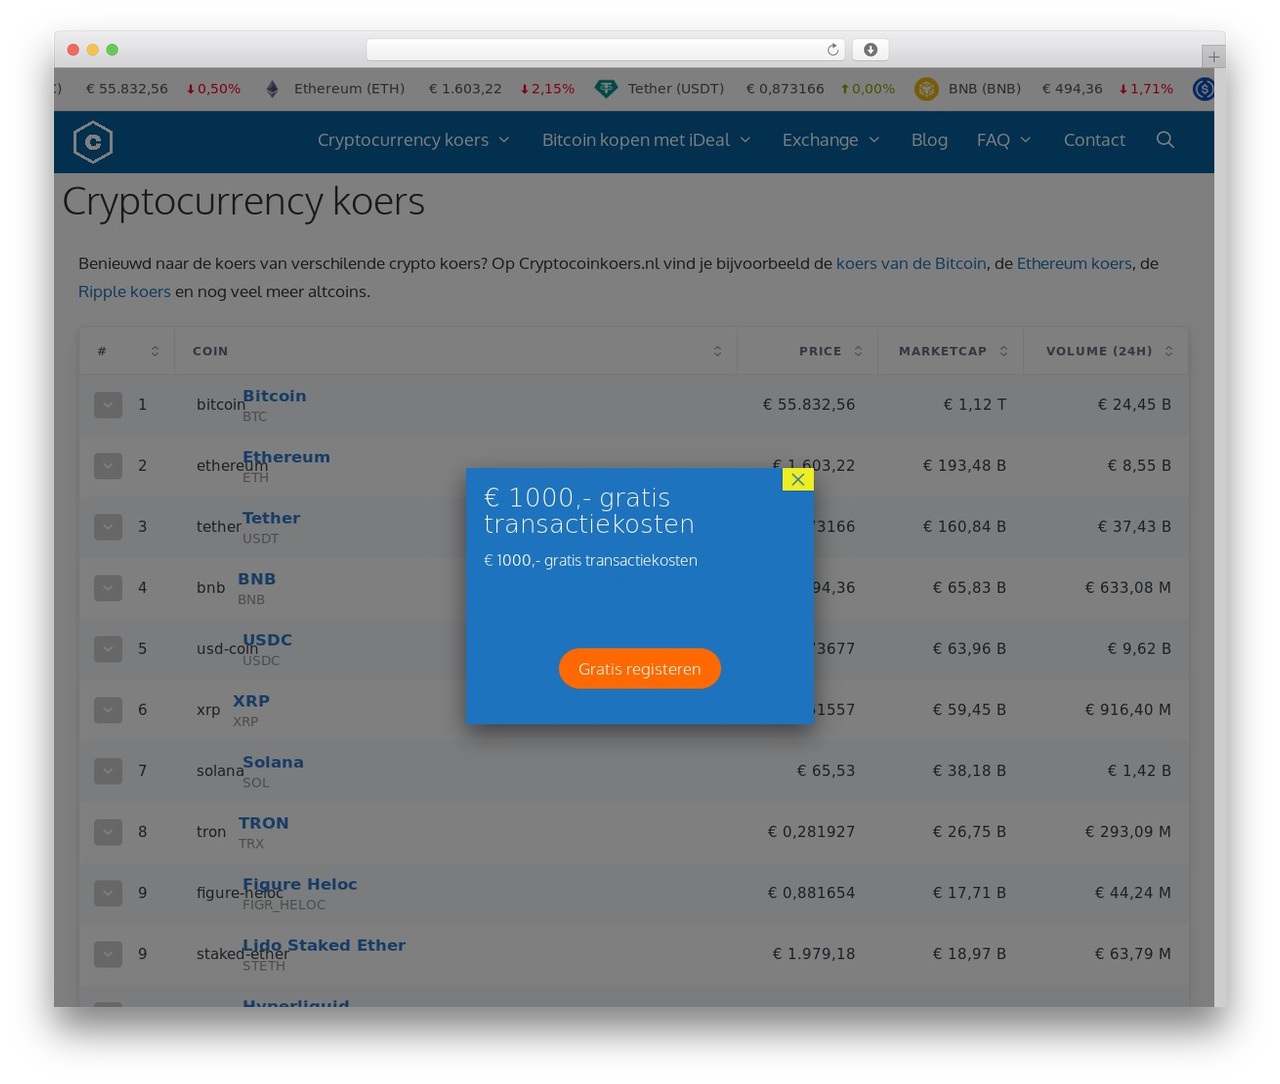Open the FAQ menu
The width and height of the screenshot is (1280, 1084).
click(1004, 140)
